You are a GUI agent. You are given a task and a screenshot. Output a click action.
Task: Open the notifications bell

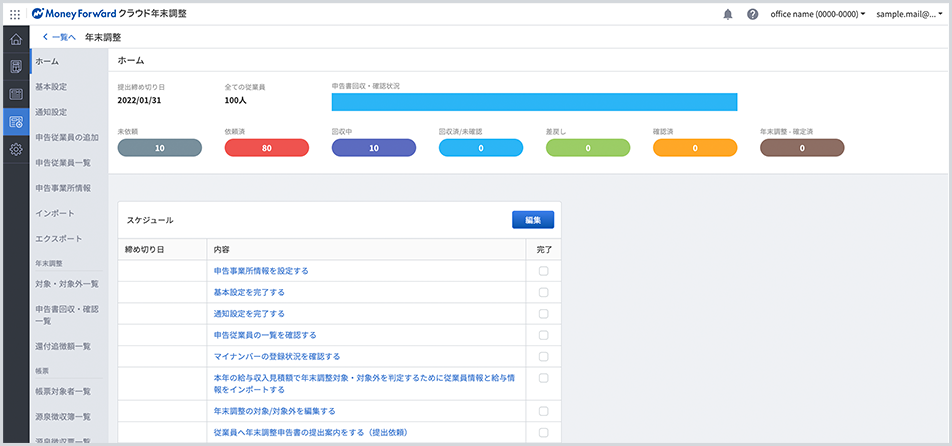coord(728,14)
